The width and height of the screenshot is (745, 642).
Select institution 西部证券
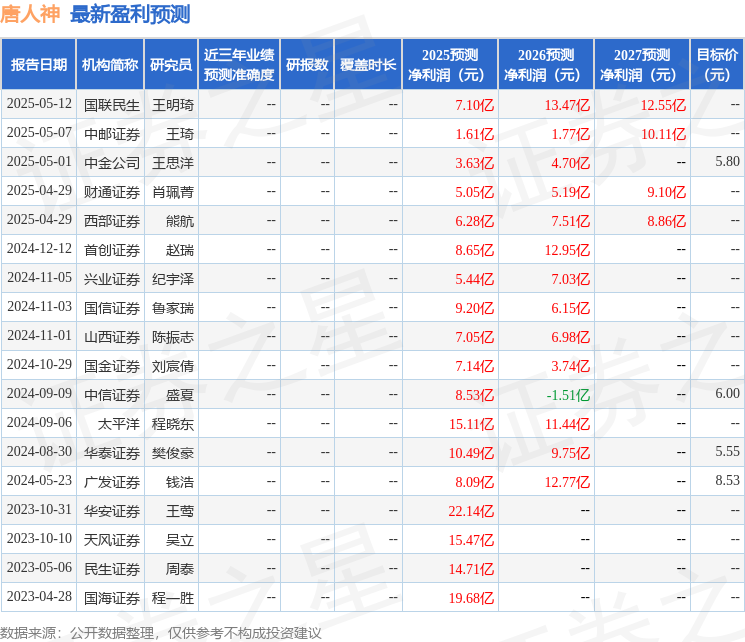[x=112, y=220]
